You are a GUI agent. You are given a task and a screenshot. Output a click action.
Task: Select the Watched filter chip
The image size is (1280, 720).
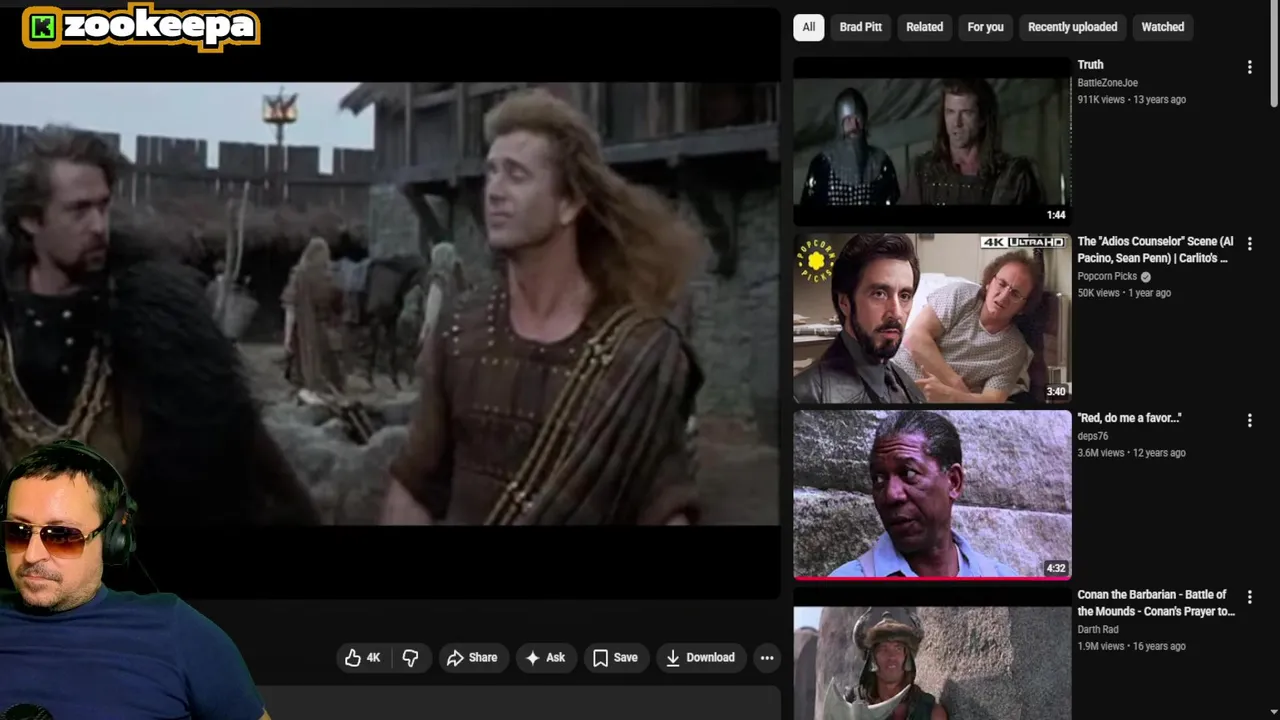(x=1162, y=27)
